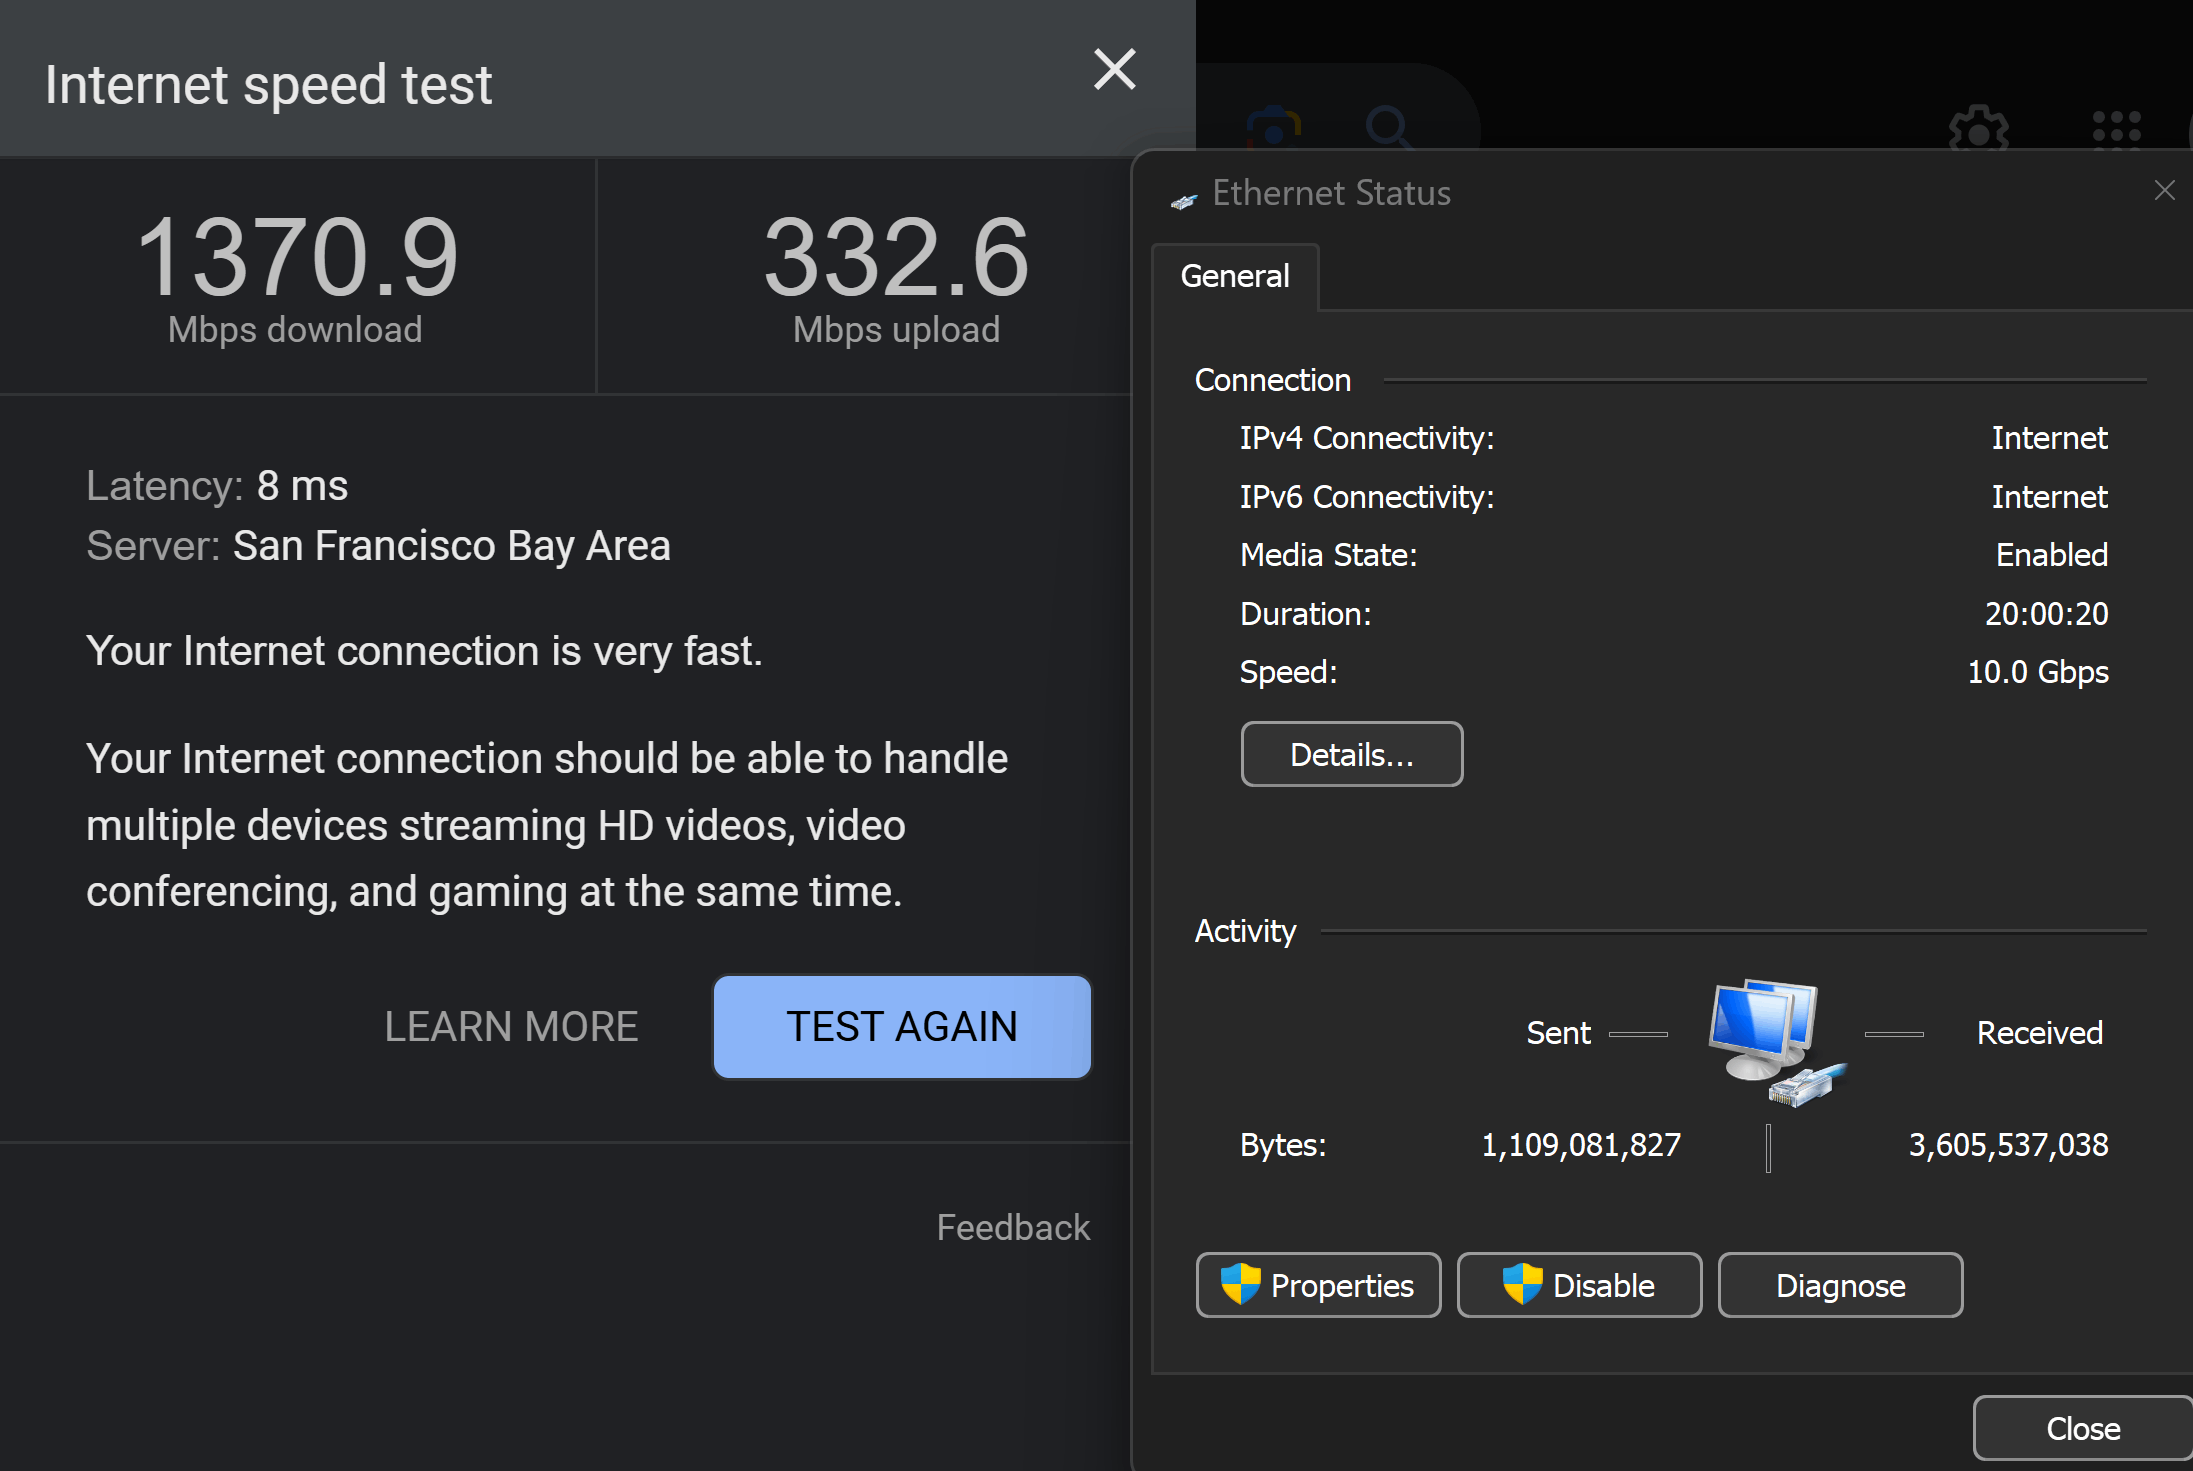The width and height of the screenshot is (2193, 1471).
Task: Click the 332.6 Mbps upload value
Action: coord(895,259)
